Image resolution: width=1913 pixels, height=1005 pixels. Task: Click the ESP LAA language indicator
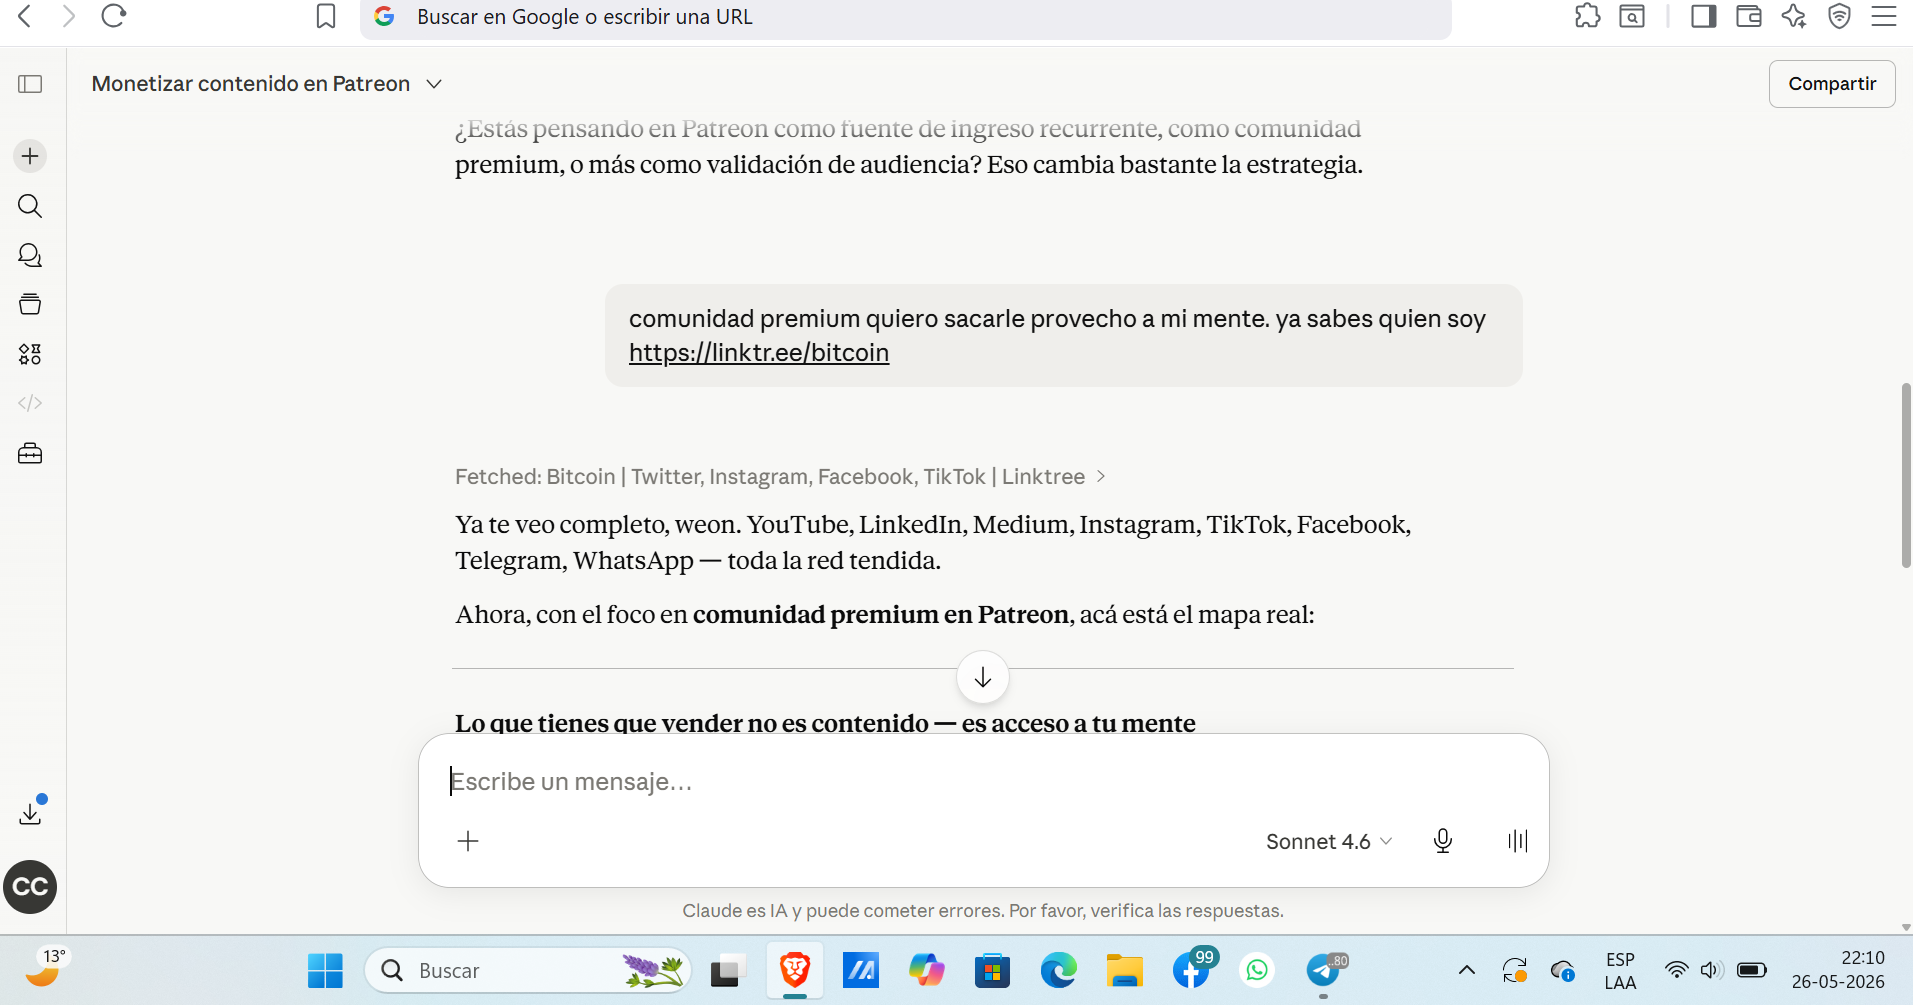point(1620,971)
